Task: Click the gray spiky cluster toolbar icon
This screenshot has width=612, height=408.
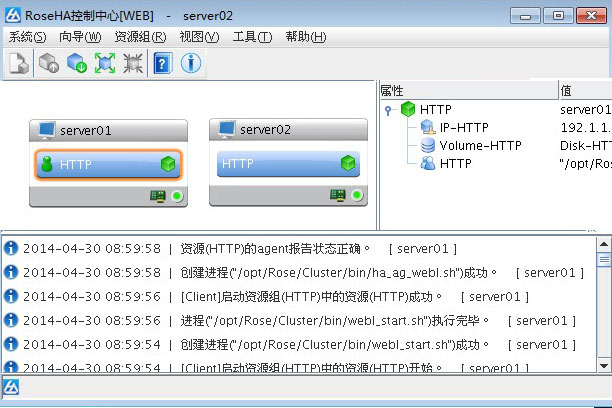Action: pos(133,63)
